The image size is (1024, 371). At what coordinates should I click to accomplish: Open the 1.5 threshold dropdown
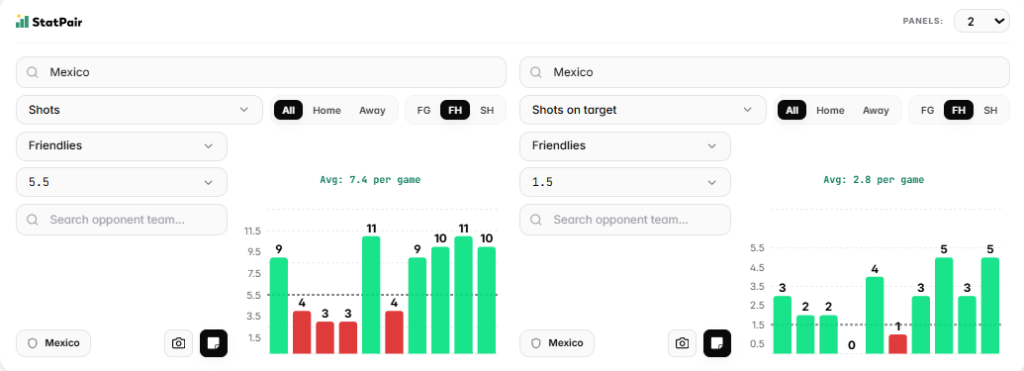[625, 182]
